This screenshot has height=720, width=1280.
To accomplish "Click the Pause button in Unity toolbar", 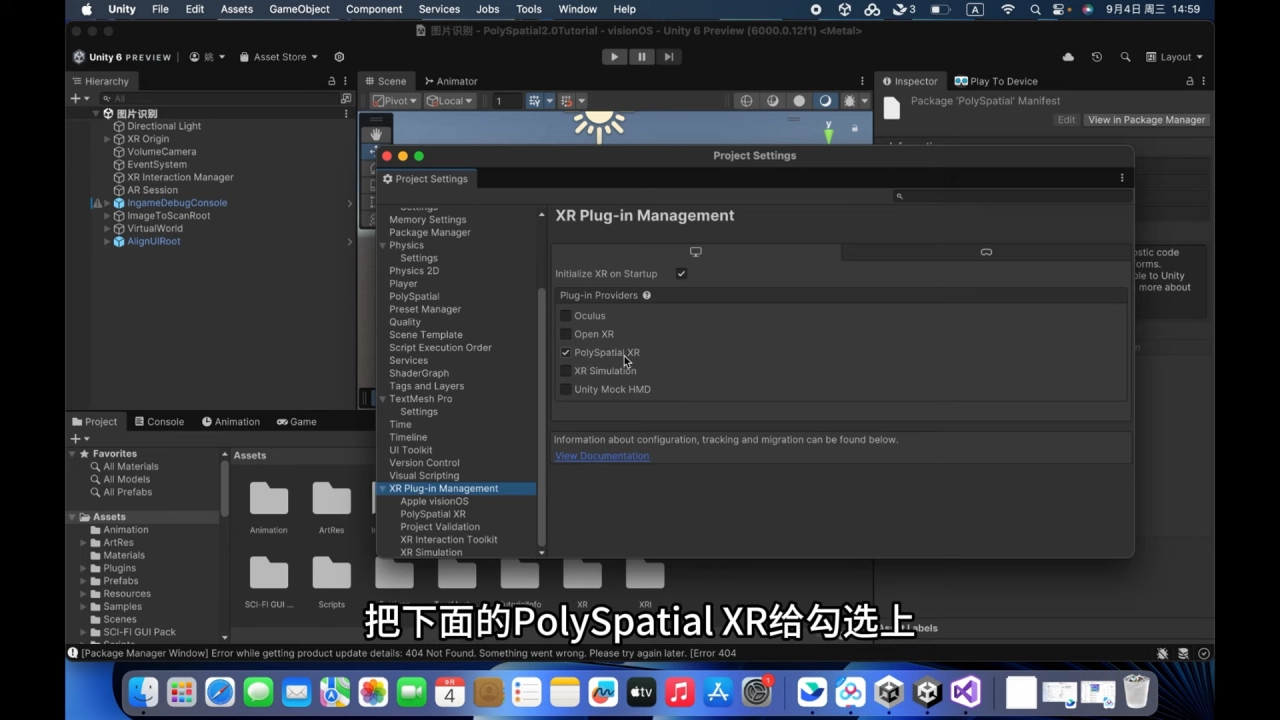I will [x=642, y=57].
